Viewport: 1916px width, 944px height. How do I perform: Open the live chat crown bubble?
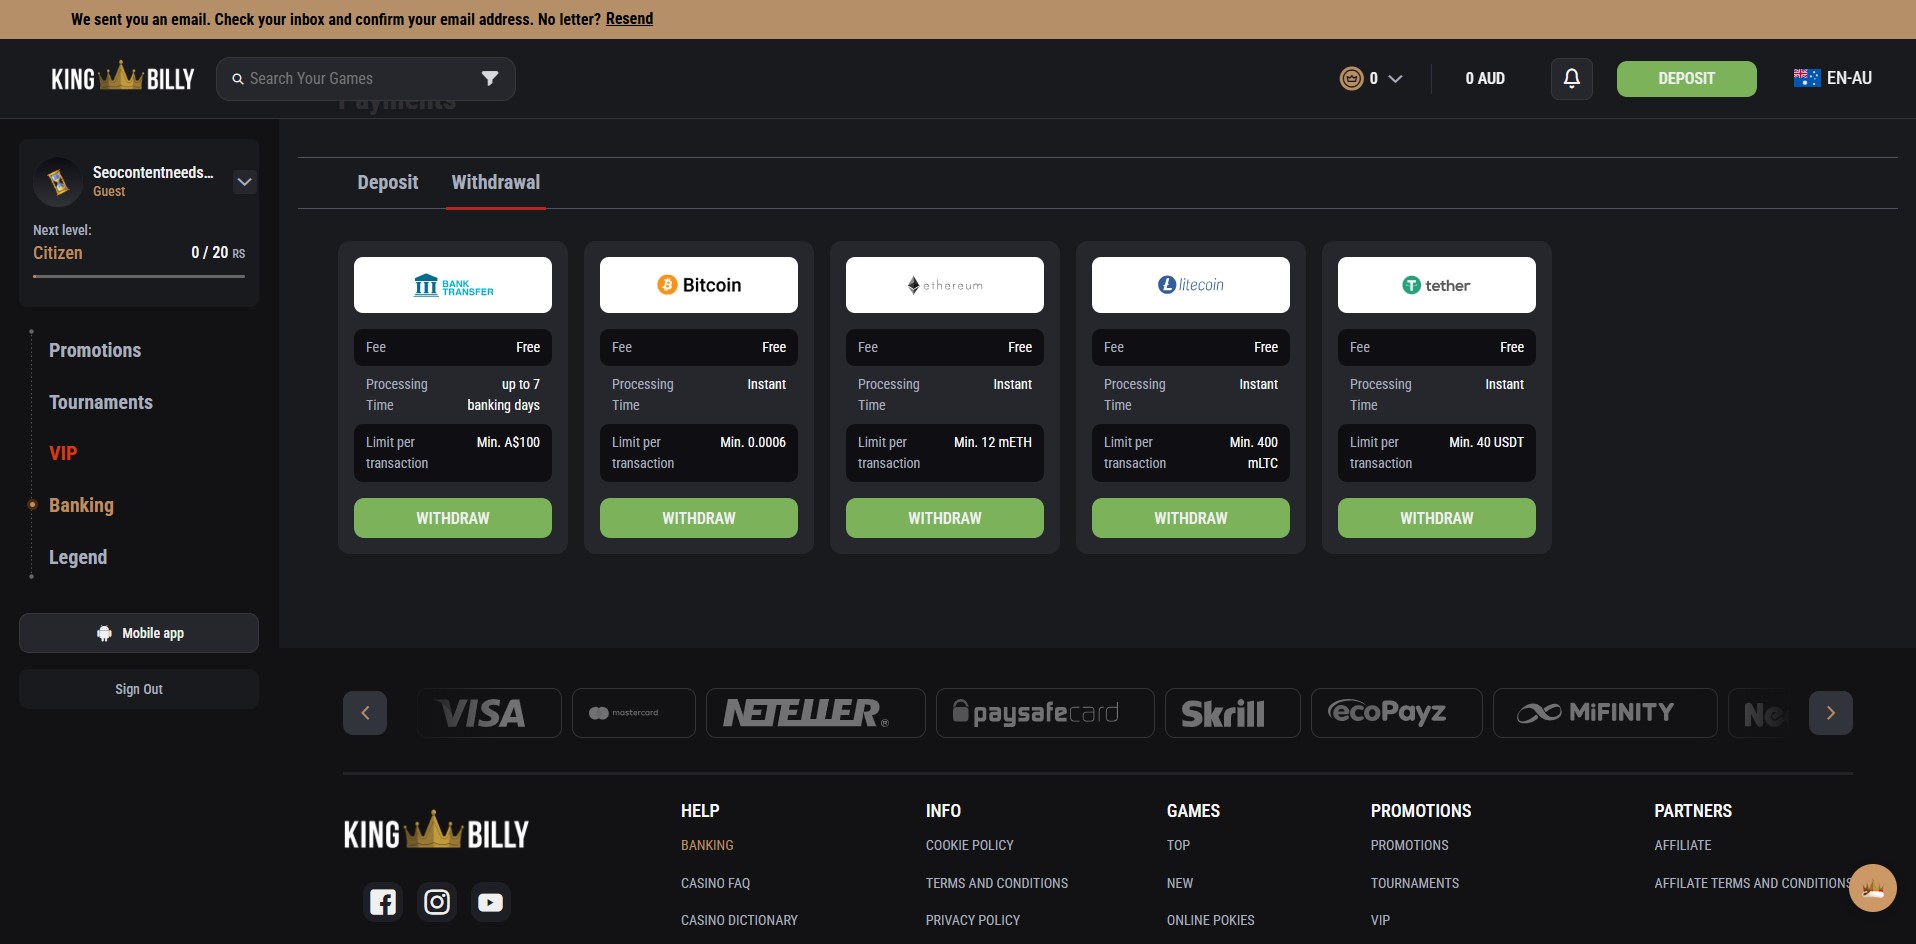pyautogui.click(x=1873, y=888)
